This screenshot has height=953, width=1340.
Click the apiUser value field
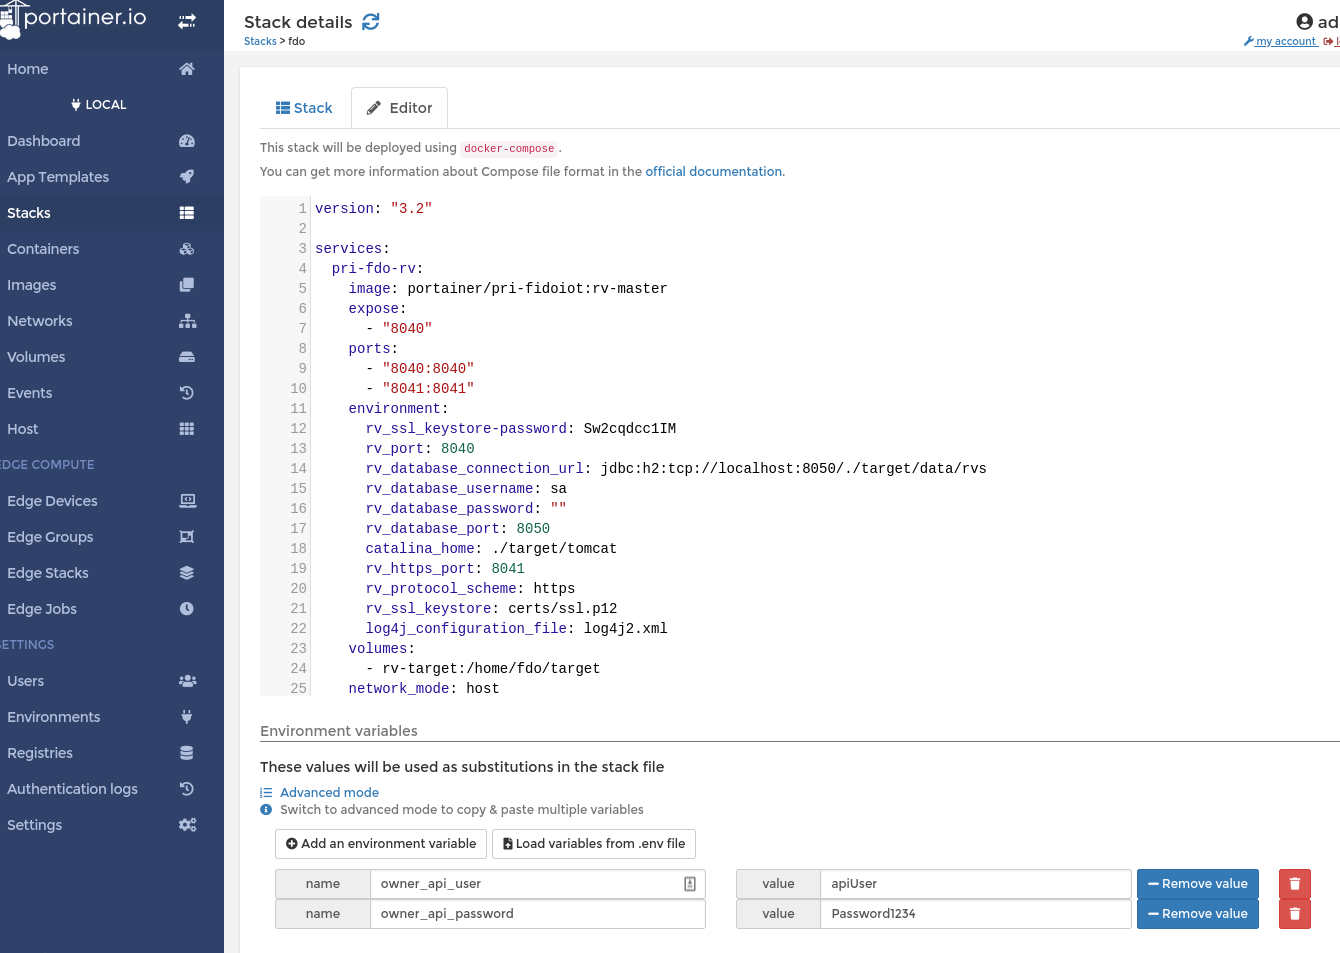click(x=976, y=884)
